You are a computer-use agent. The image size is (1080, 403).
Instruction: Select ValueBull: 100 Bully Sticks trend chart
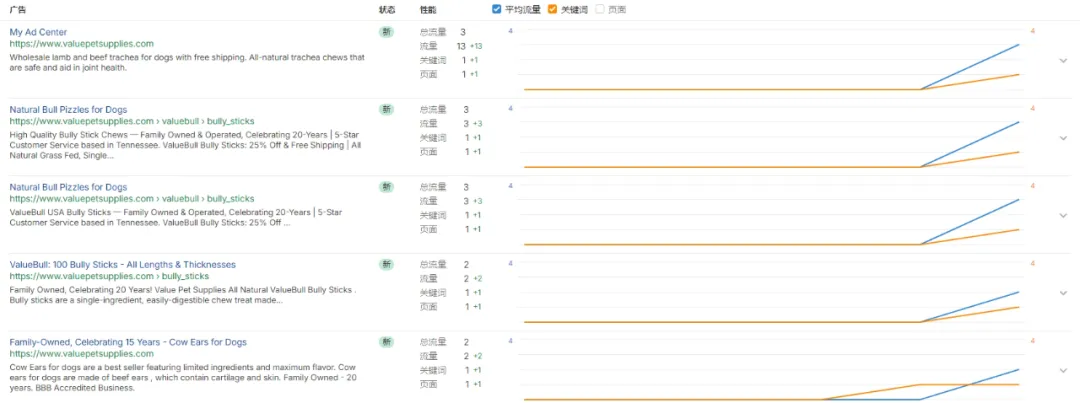point(772,293)
